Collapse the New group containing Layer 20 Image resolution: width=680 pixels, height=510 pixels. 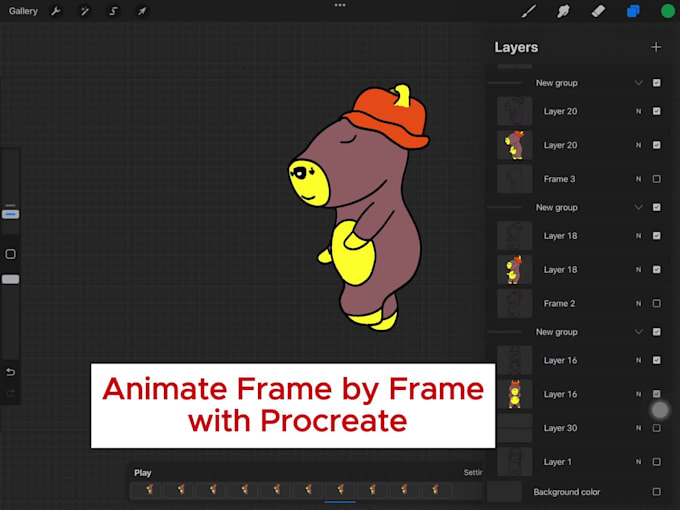(x=638, y=83)
